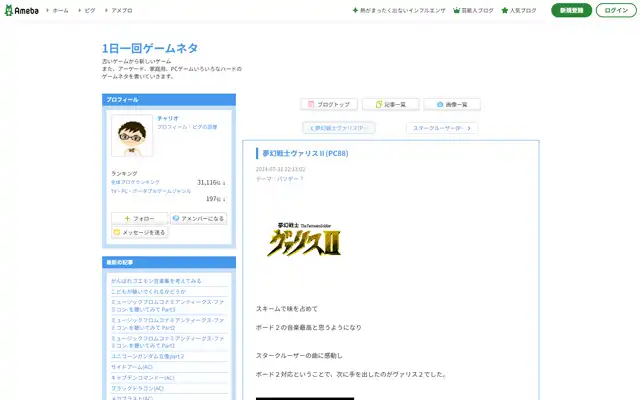Click the Ameba logo

[22, 10]
